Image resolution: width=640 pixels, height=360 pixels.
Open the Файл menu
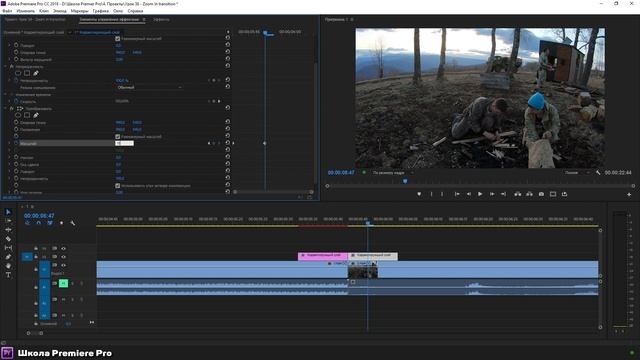coord(7,11)
